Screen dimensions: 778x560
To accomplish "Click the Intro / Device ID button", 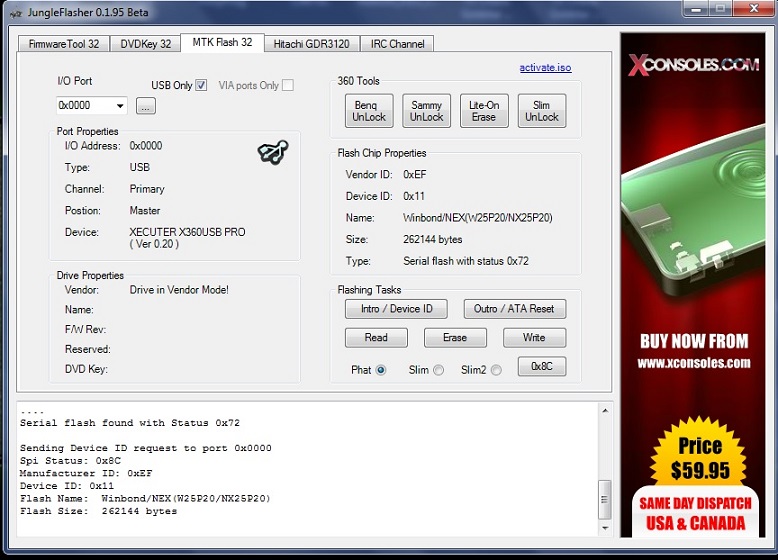I will (396, 309).
